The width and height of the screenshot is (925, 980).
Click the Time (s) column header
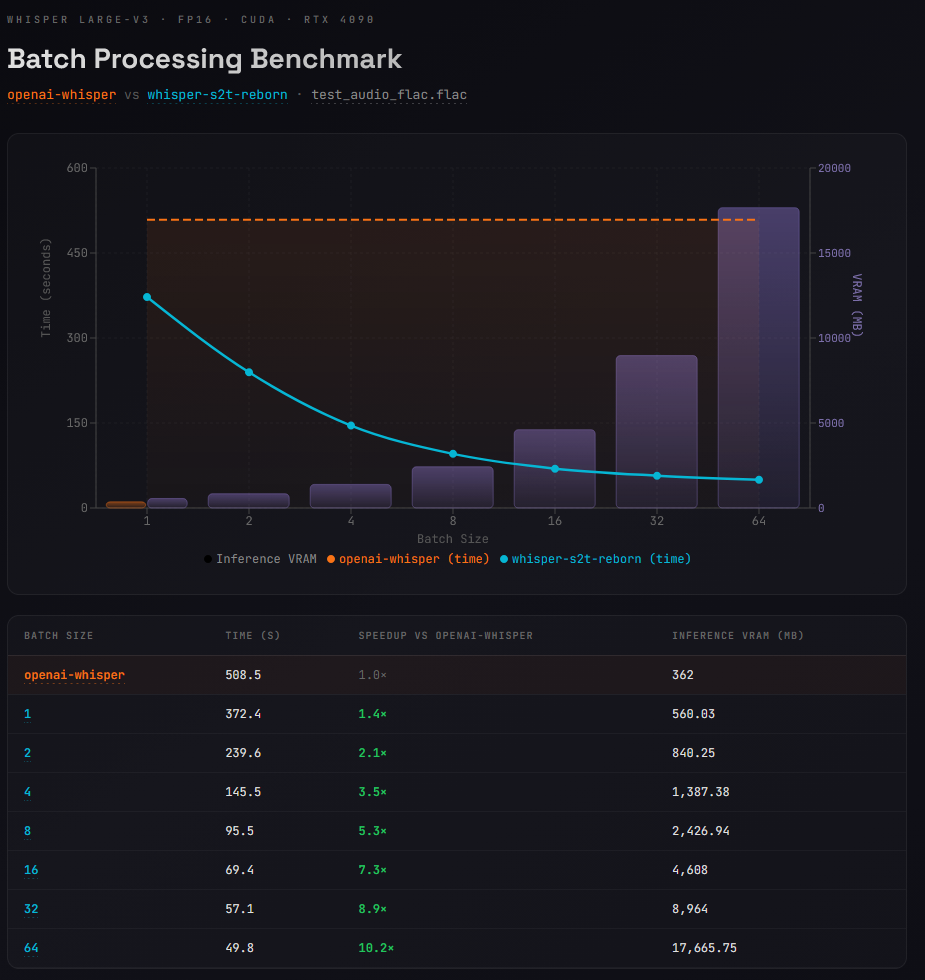point(252,636)
